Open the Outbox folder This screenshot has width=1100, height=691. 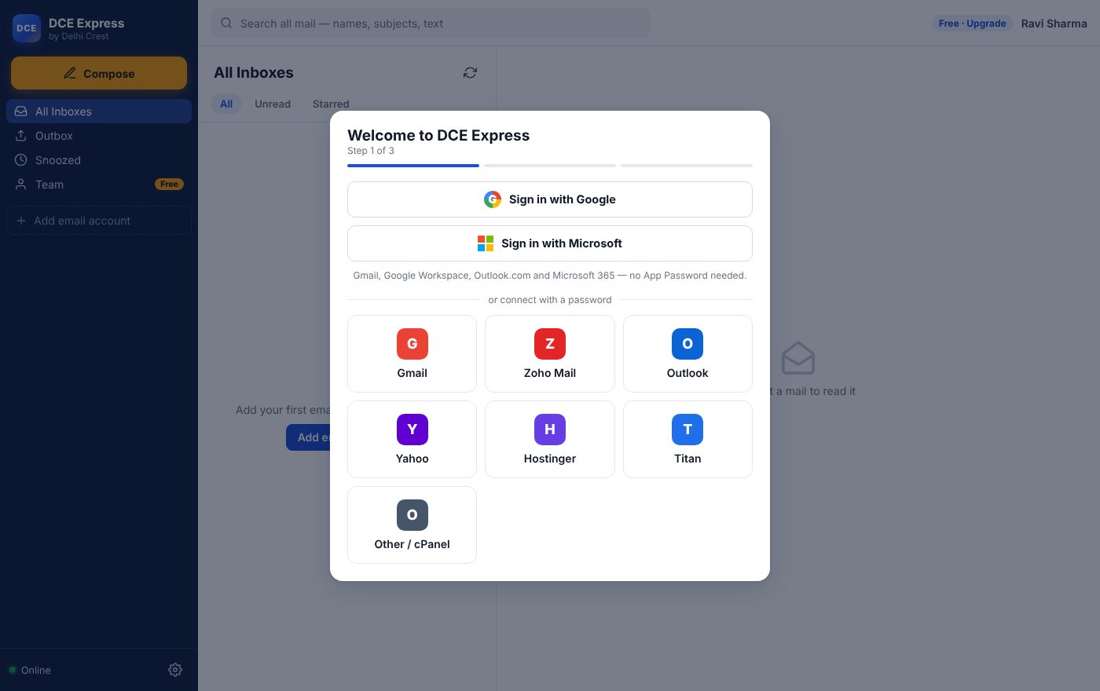[x=99, y=136]
